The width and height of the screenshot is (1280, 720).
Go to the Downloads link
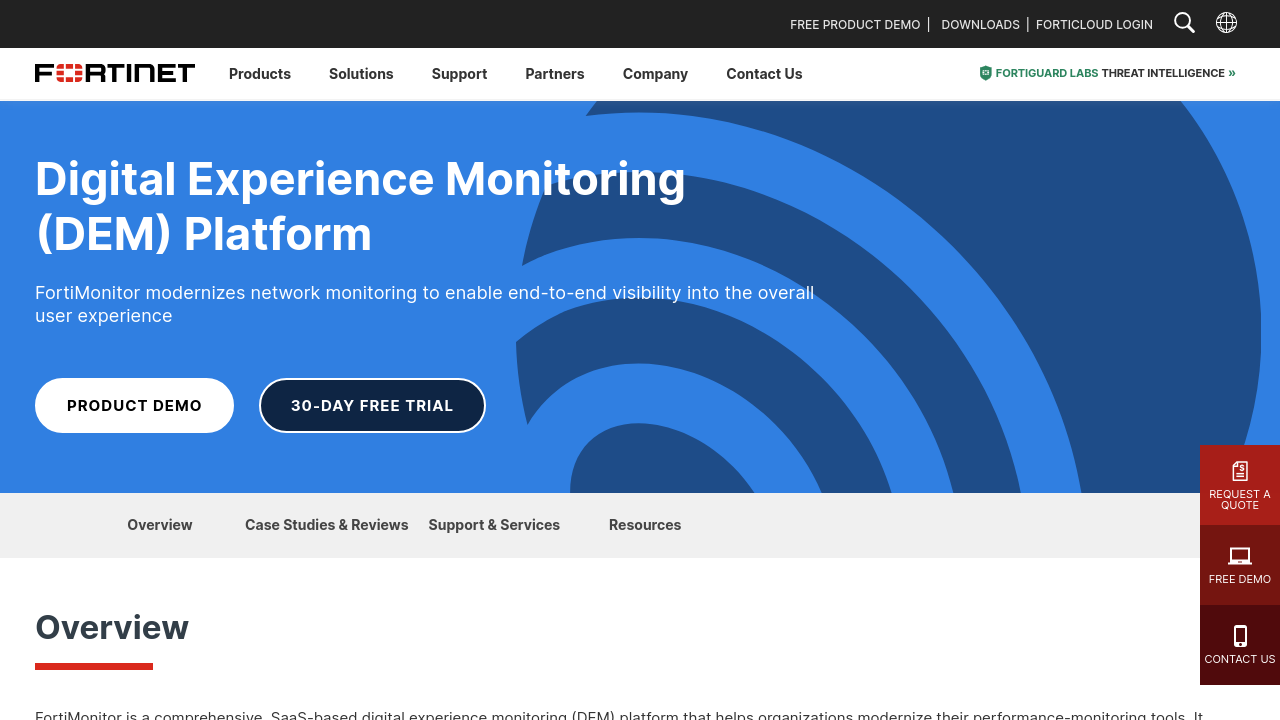[980, 24]
